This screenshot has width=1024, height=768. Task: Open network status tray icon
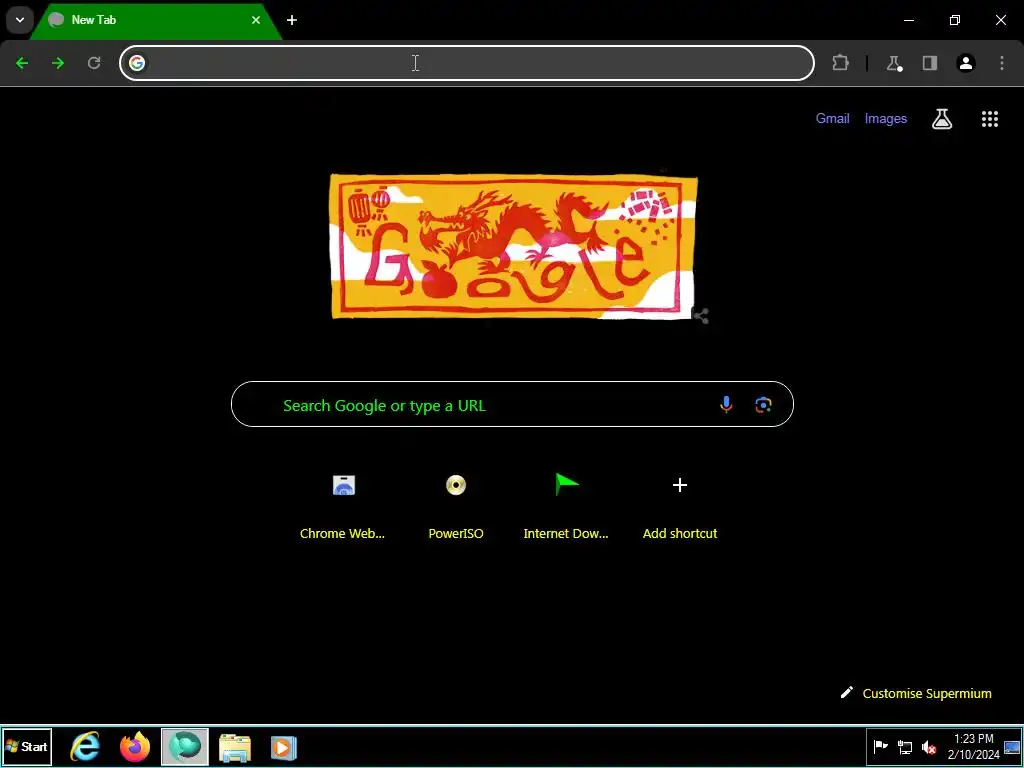[x=904, y=747]
